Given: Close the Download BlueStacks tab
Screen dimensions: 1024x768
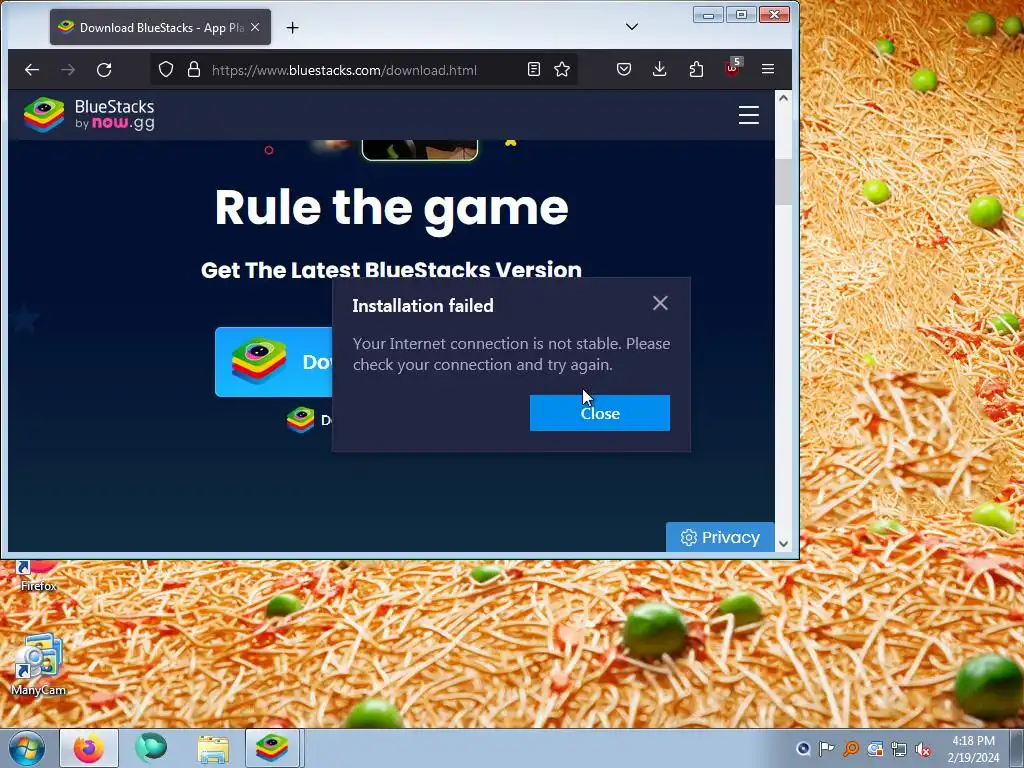Looking at the screenshot, I should pyautogui.click(x=255, y=27).
